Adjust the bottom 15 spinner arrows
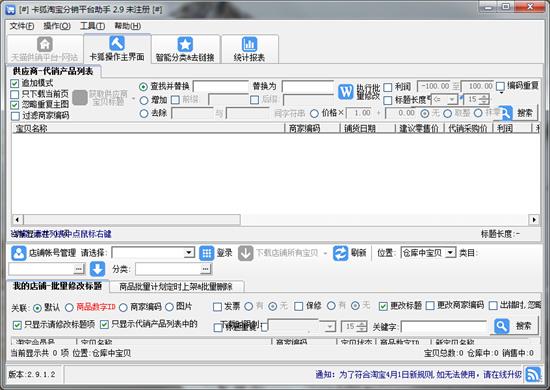Screen dimensions: 550x390 tap(362, 327)
